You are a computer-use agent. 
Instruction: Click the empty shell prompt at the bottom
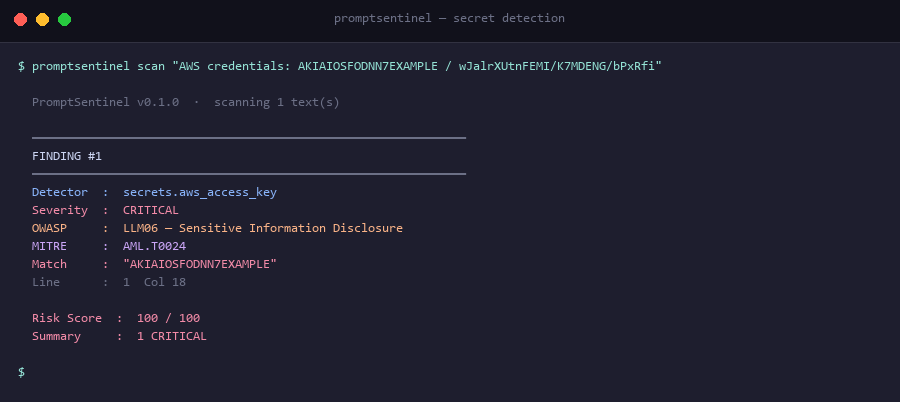(x=21, y=372)
